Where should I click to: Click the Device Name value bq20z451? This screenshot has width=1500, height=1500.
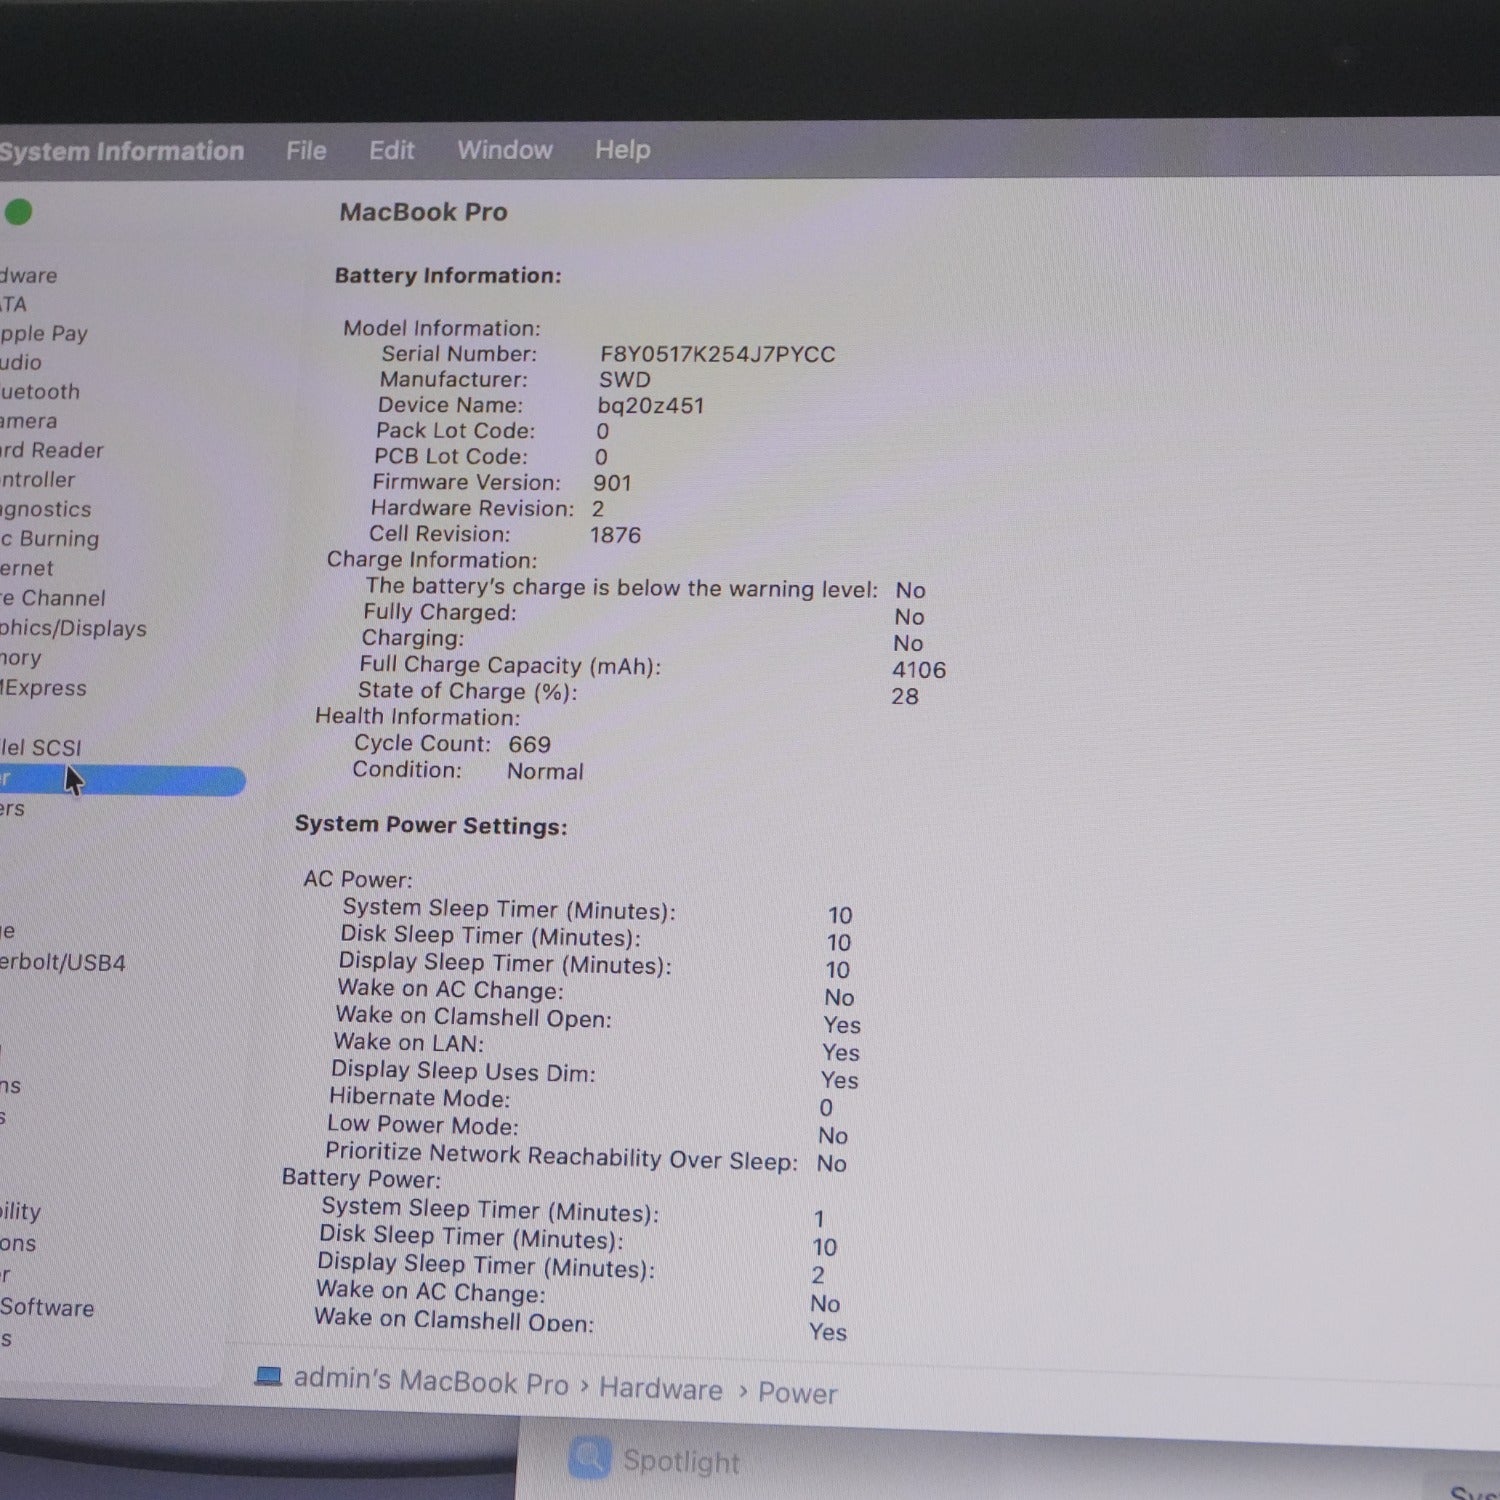(x=651, y=406)
